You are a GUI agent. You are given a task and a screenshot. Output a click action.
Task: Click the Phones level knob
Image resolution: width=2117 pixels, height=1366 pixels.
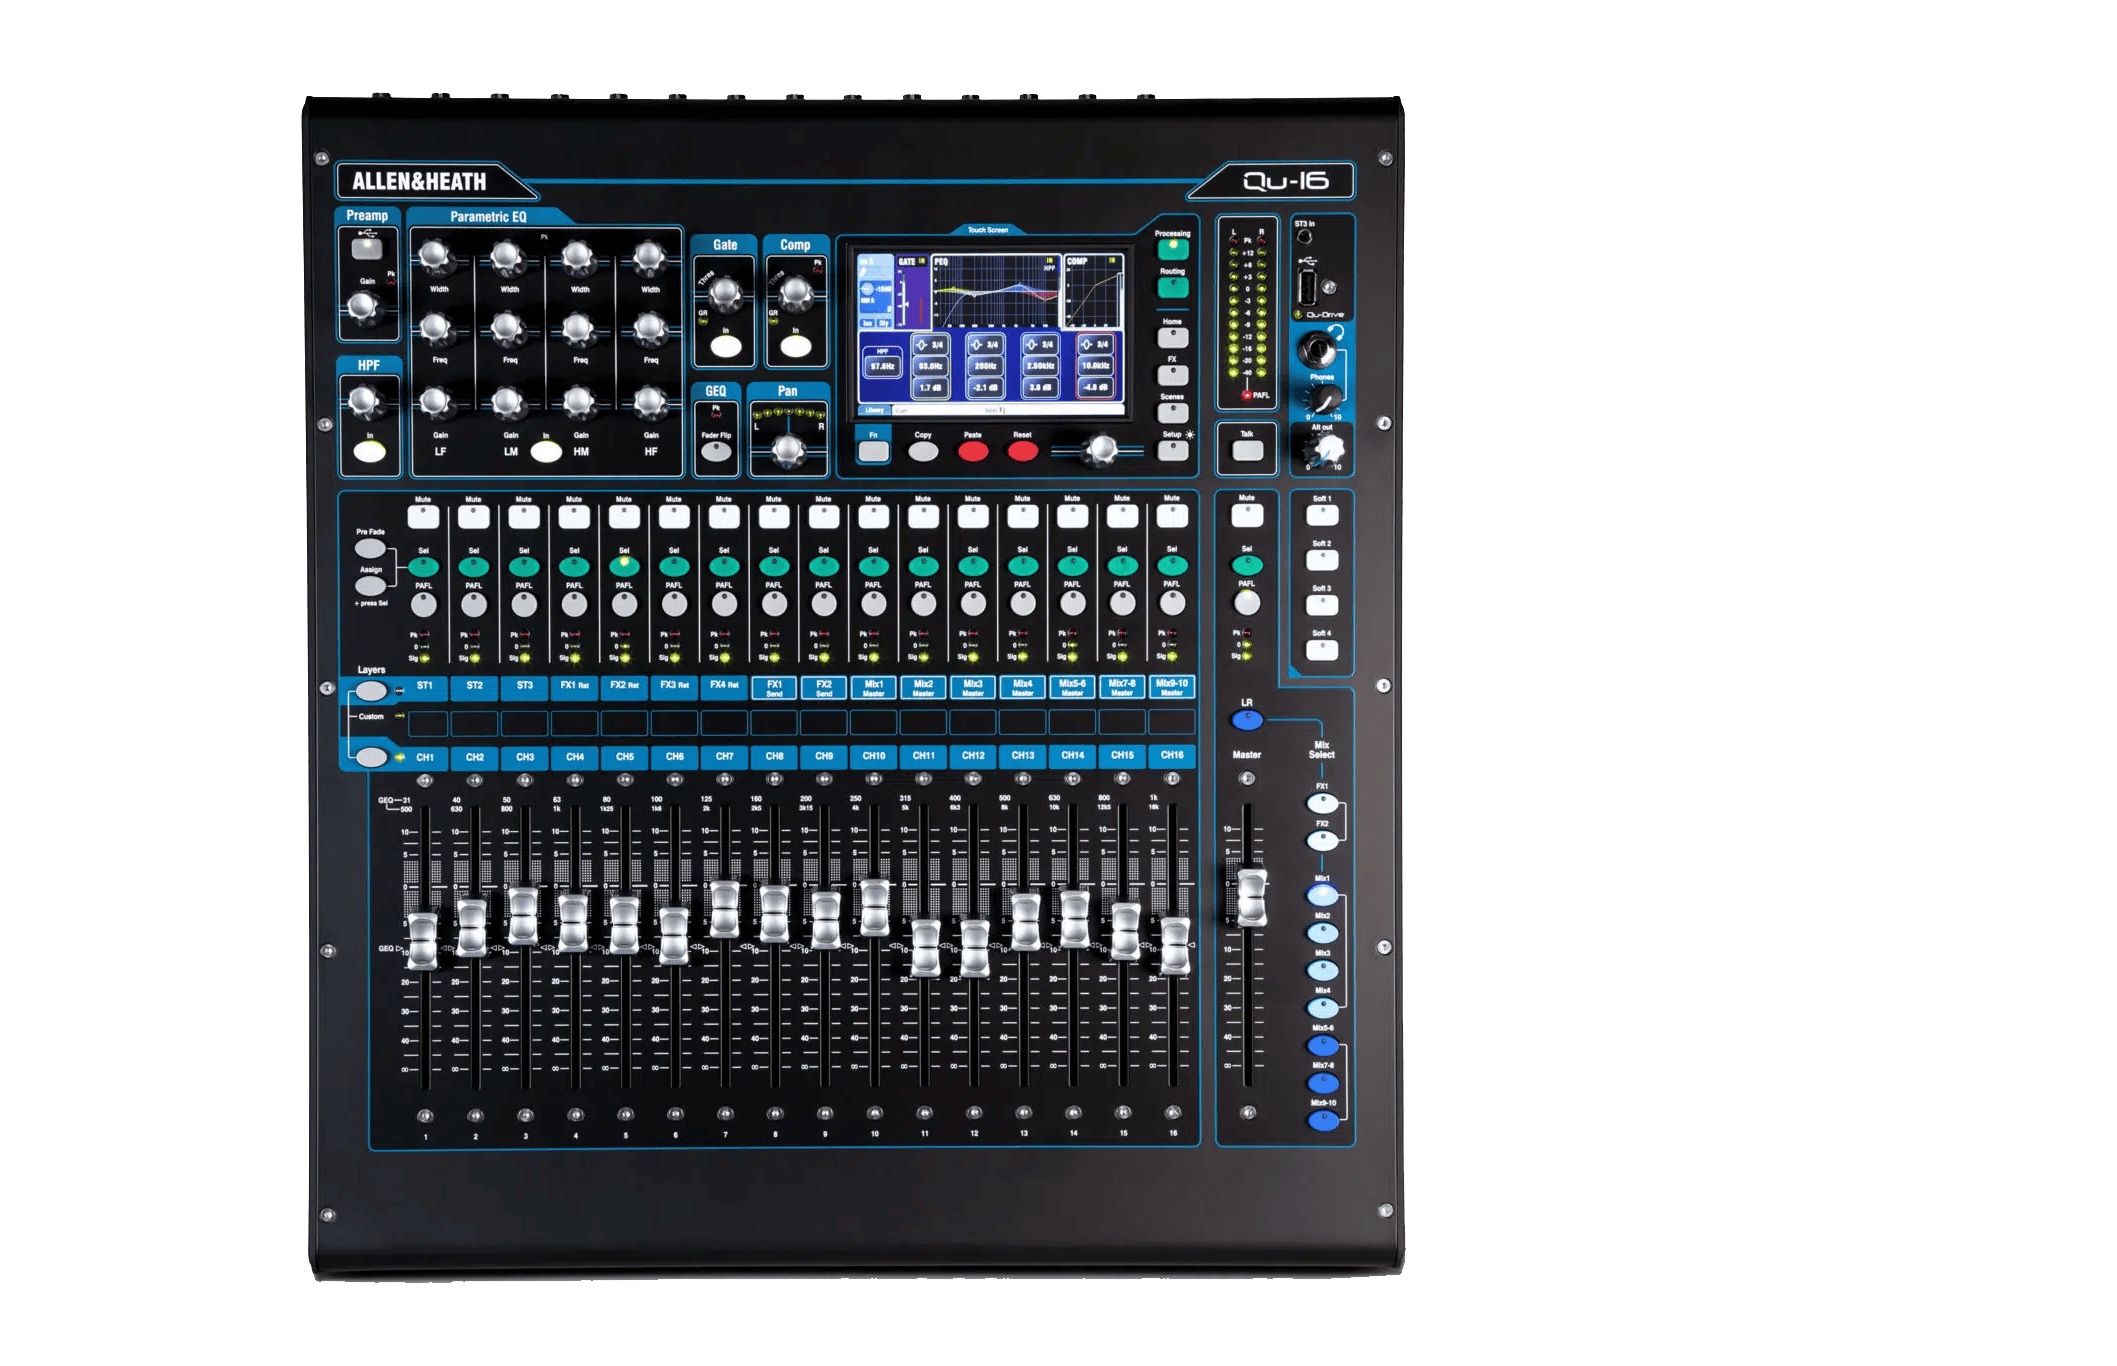tap(1325, 400)
